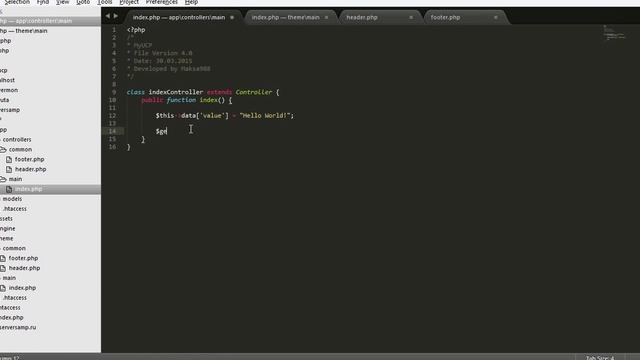Close the index.php — theme\main tab
640x360 pixels.
[x=326, y=18]
